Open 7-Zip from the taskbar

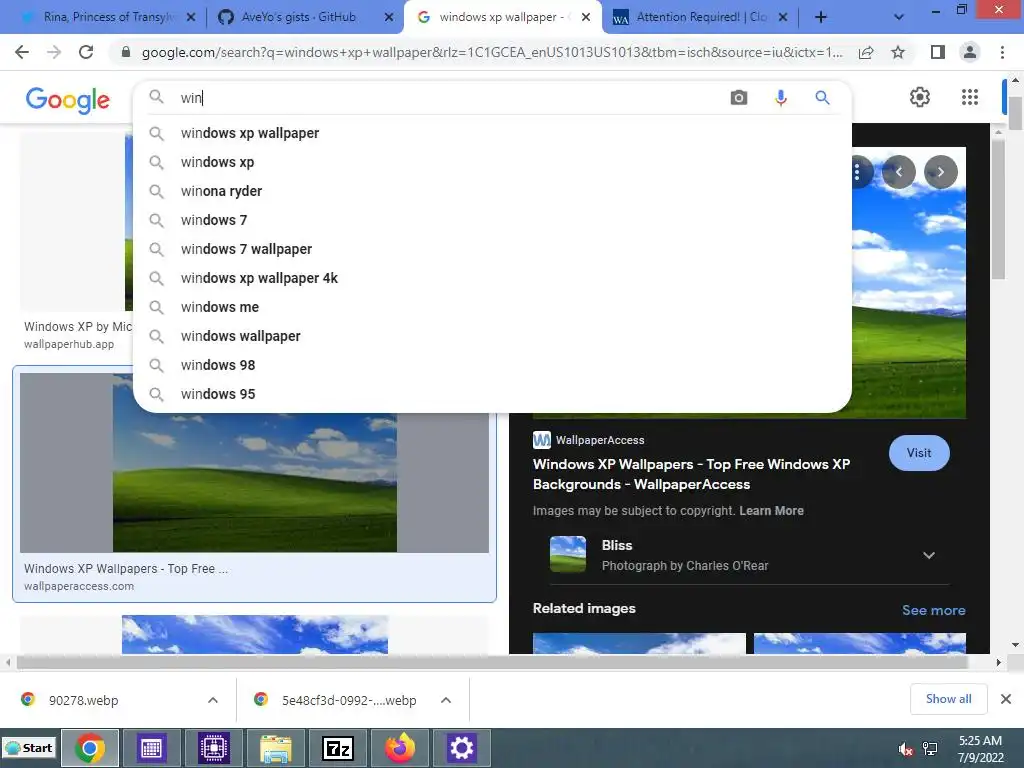pyautogui.click(x=338, y=748)
